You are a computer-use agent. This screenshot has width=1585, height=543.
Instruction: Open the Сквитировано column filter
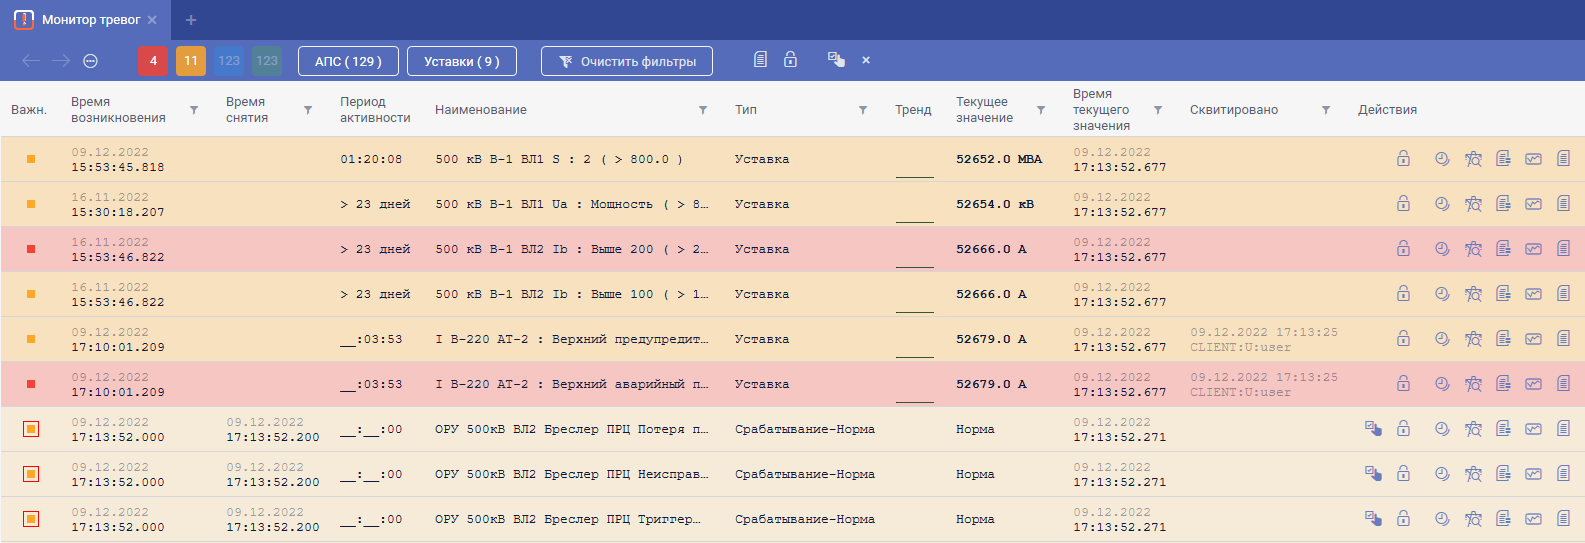point(1325,110)
